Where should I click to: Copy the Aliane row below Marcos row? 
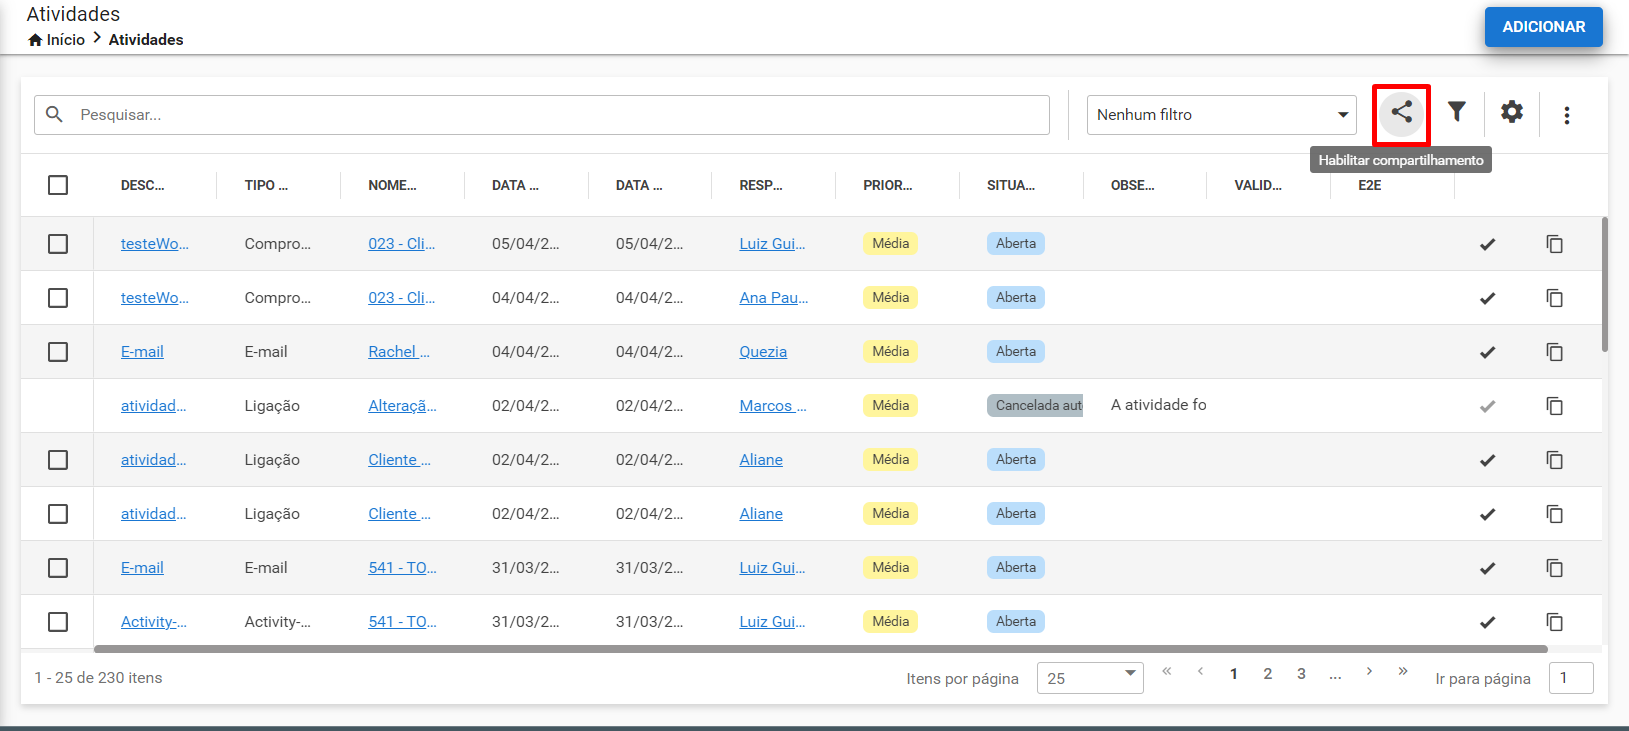tap(1554, 460)
